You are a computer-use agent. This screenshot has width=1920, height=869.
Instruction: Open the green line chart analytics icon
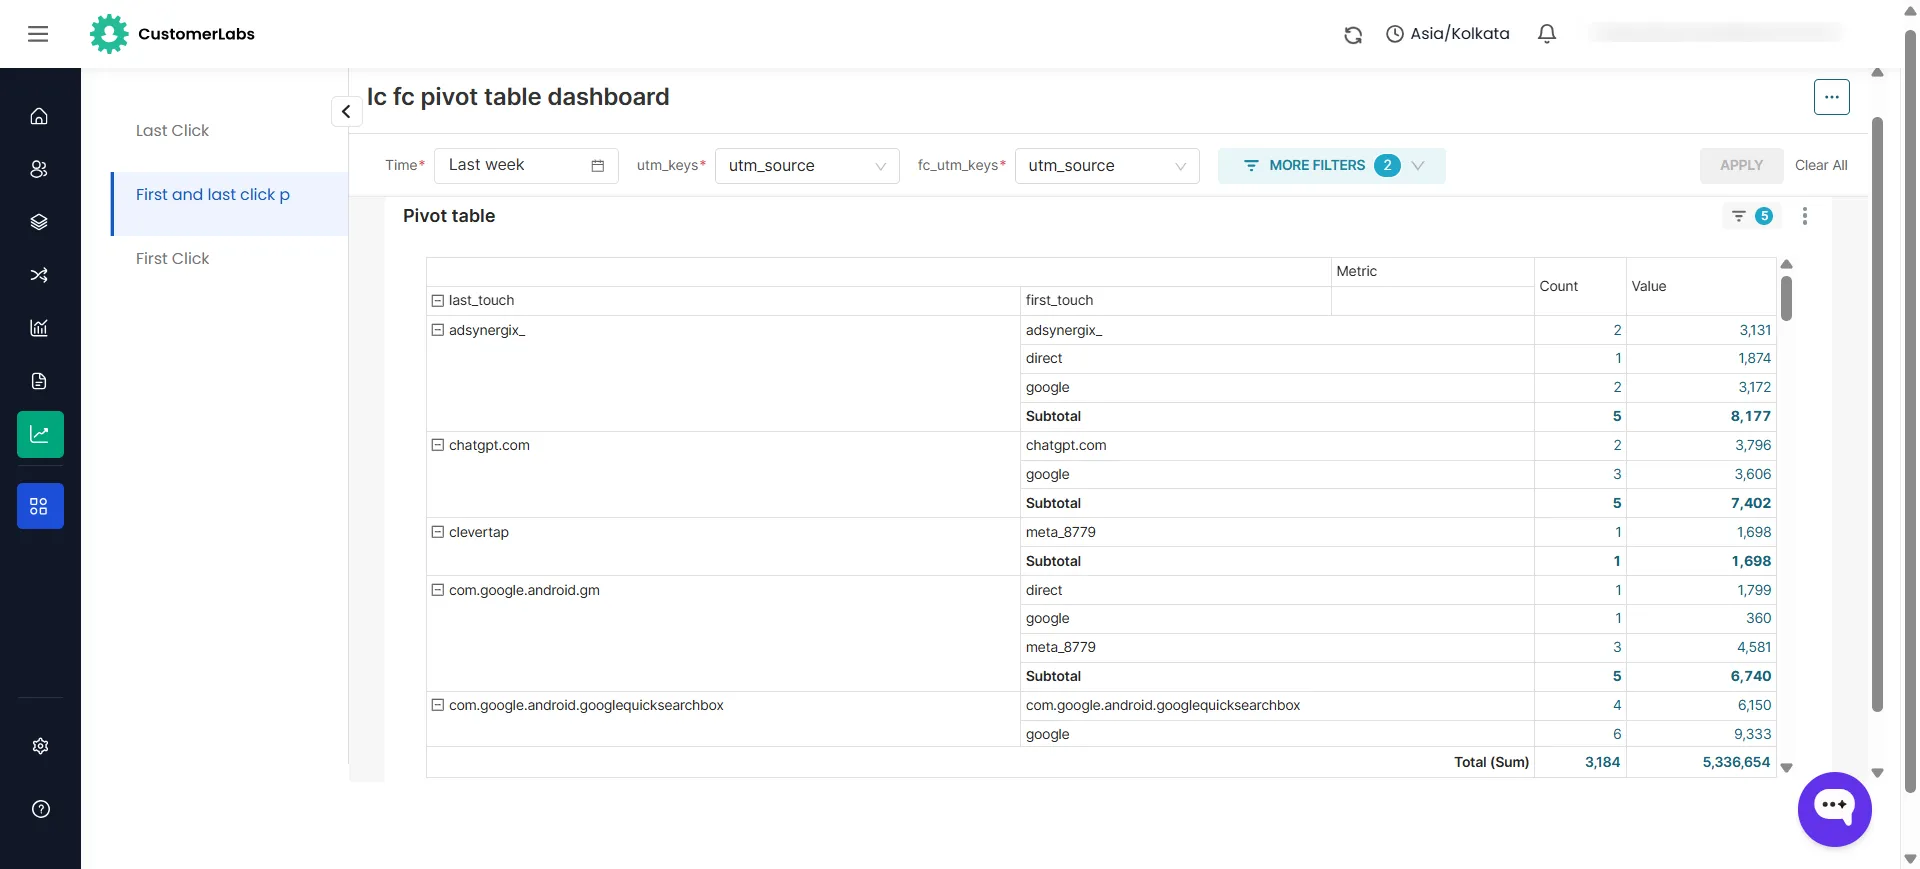(x=40, y=434)
